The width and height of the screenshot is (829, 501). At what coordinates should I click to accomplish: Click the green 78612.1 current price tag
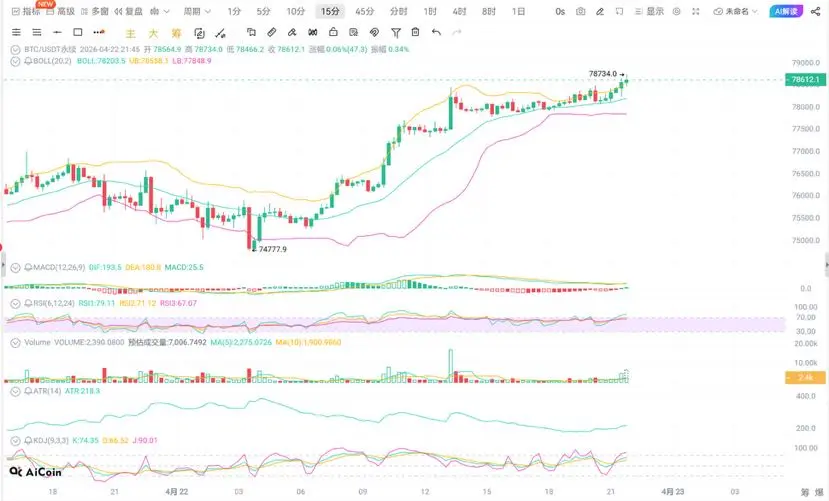point(806,80)
